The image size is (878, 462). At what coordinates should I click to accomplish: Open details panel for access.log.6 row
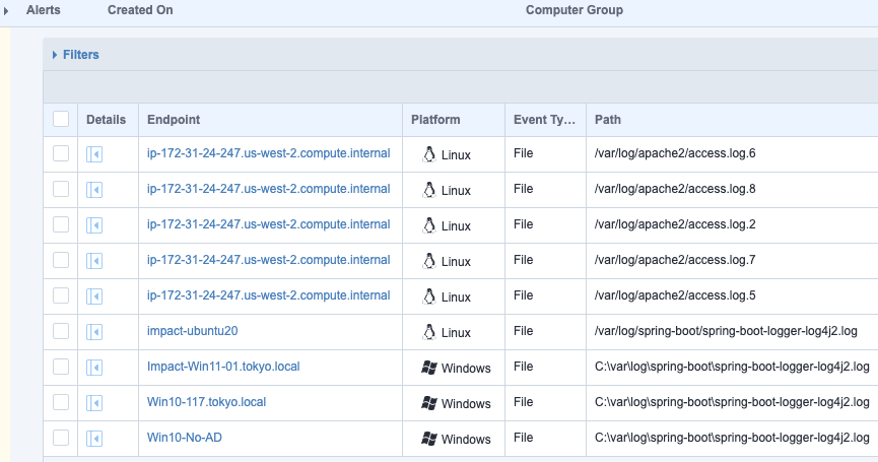click(x=94, y=154)
